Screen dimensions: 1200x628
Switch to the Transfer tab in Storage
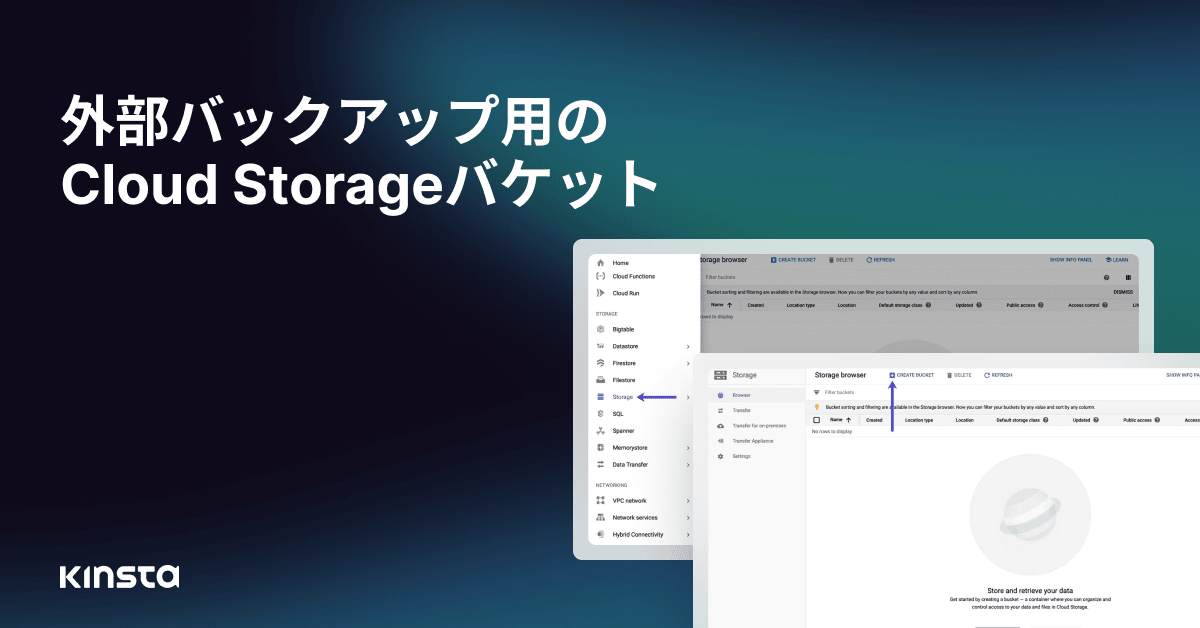click(x=742, y=410)
